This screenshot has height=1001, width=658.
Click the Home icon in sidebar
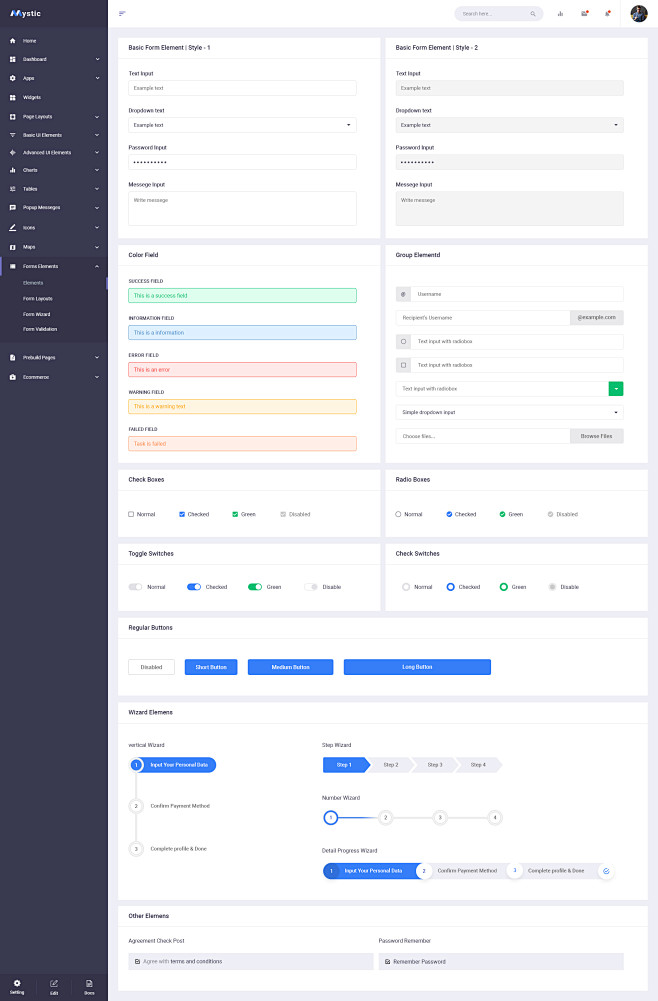12,41
